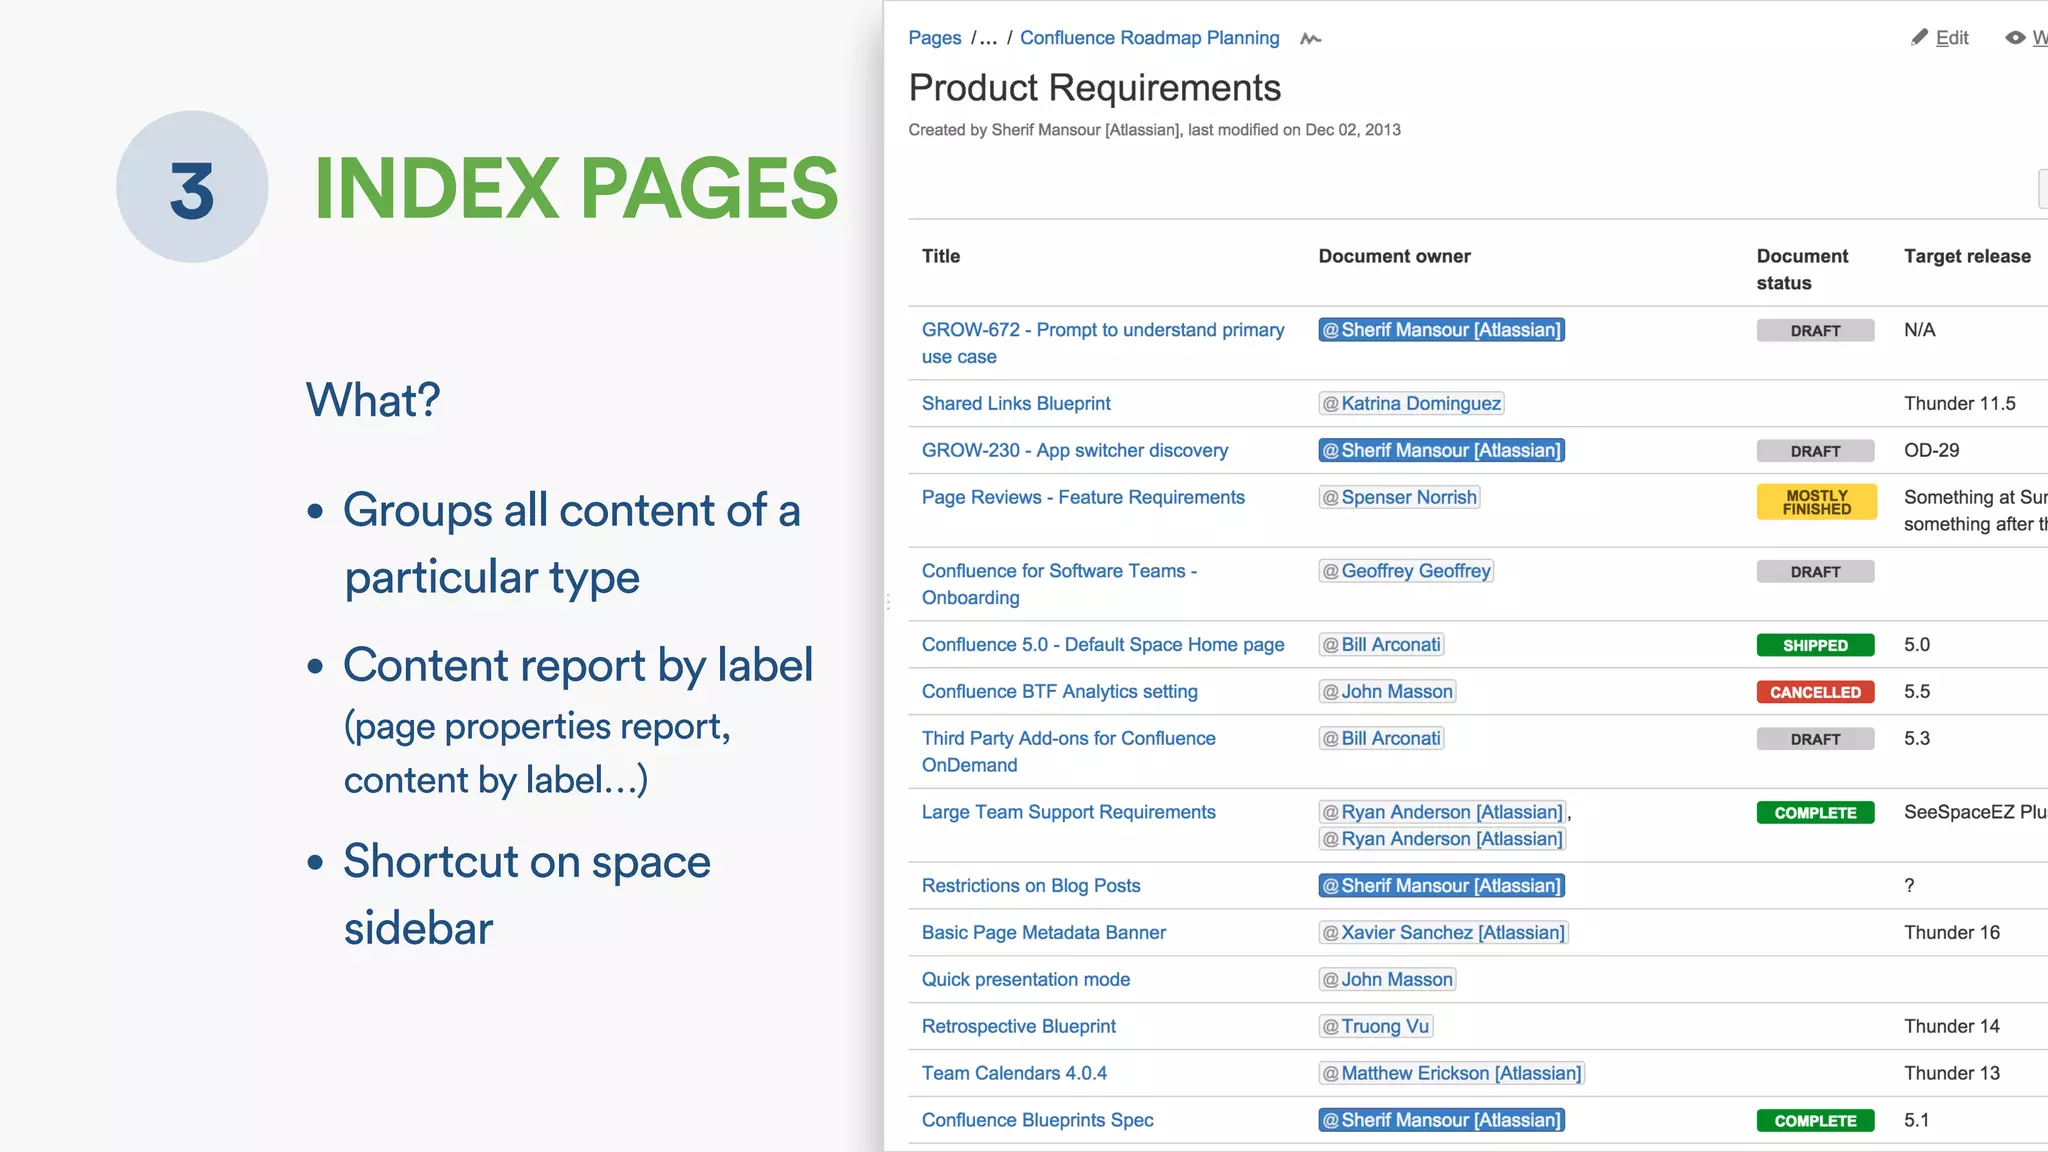Click the second Ryan Anderson mention
Image resolution: width=2048 pixels, height=1152 pixels.
[1442, 839]
